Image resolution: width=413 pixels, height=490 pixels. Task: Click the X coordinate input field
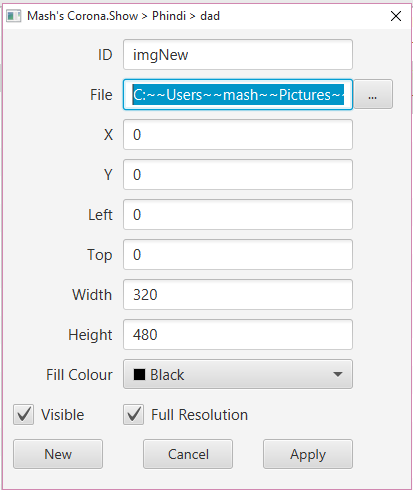coord(238,134)
